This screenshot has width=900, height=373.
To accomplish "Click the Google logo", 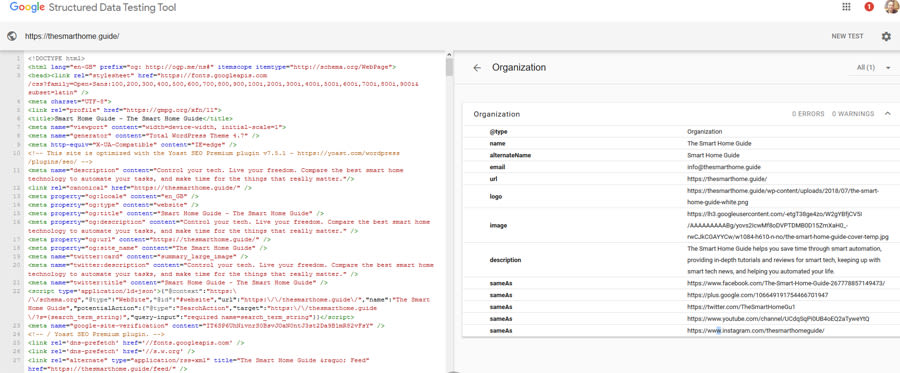I will coord(27,7).
